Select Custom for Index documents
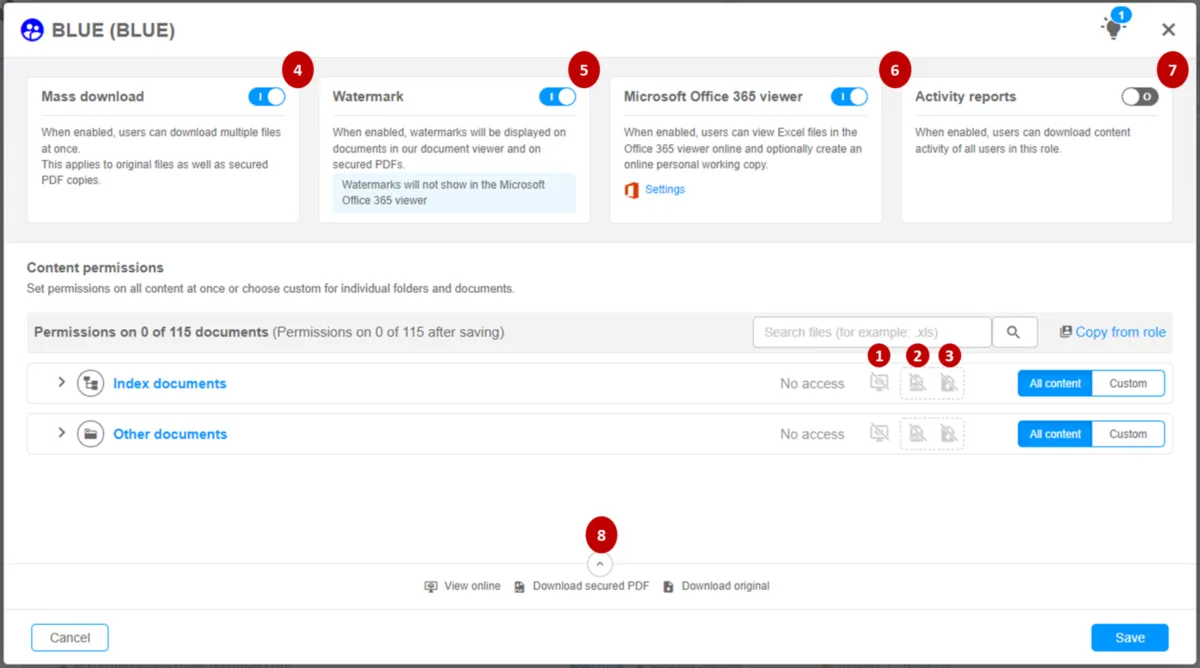 click(1128, 383)
